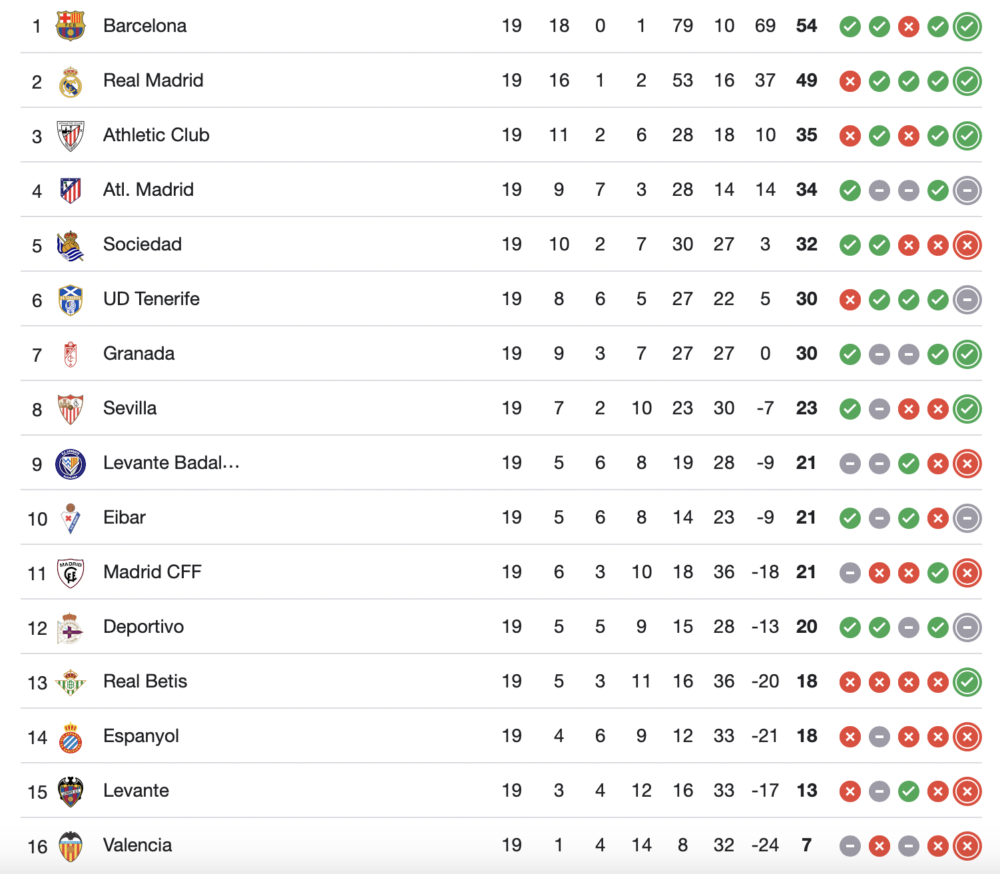Click the Athletic Club crest icon
This screenshot has width=1000, height=874.
(70, 135)
